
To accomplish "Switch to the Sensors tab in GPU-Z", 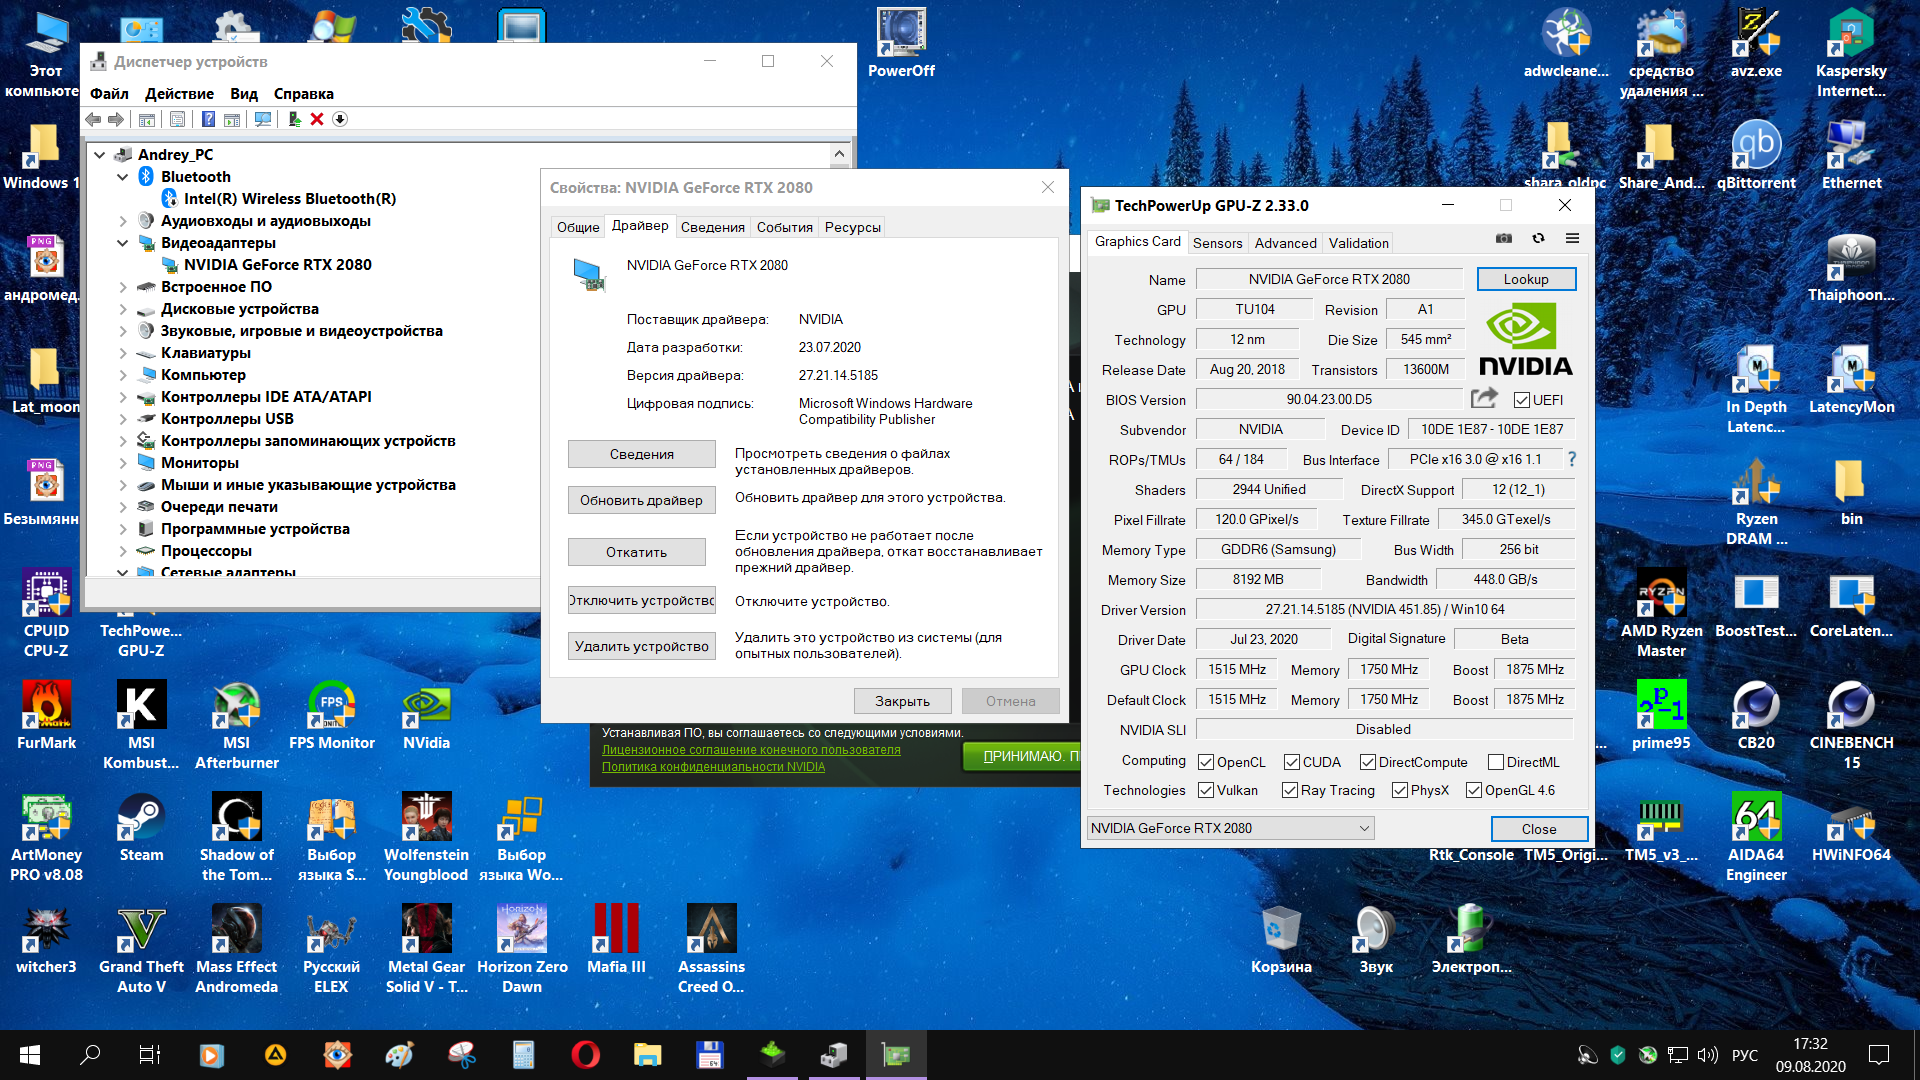I will point(1217,243).
